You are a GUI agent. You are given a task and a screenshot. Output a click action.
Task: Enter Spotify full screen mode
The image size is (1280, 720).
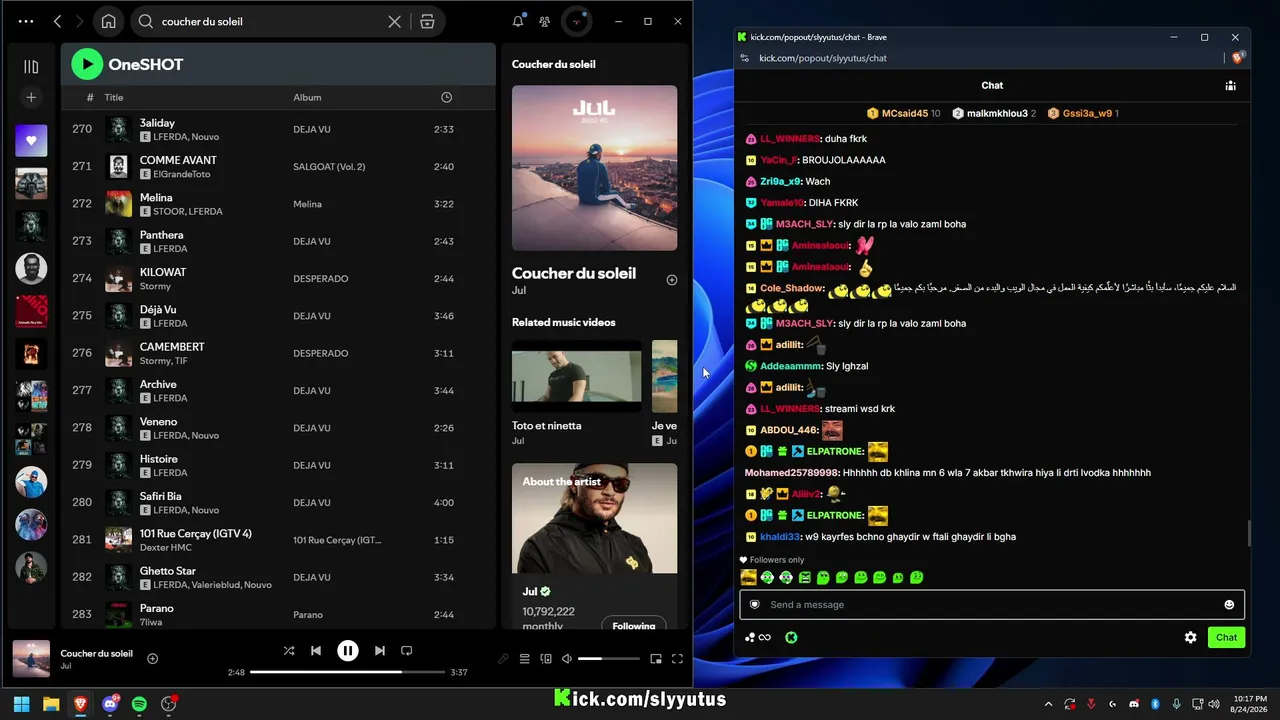677,659
